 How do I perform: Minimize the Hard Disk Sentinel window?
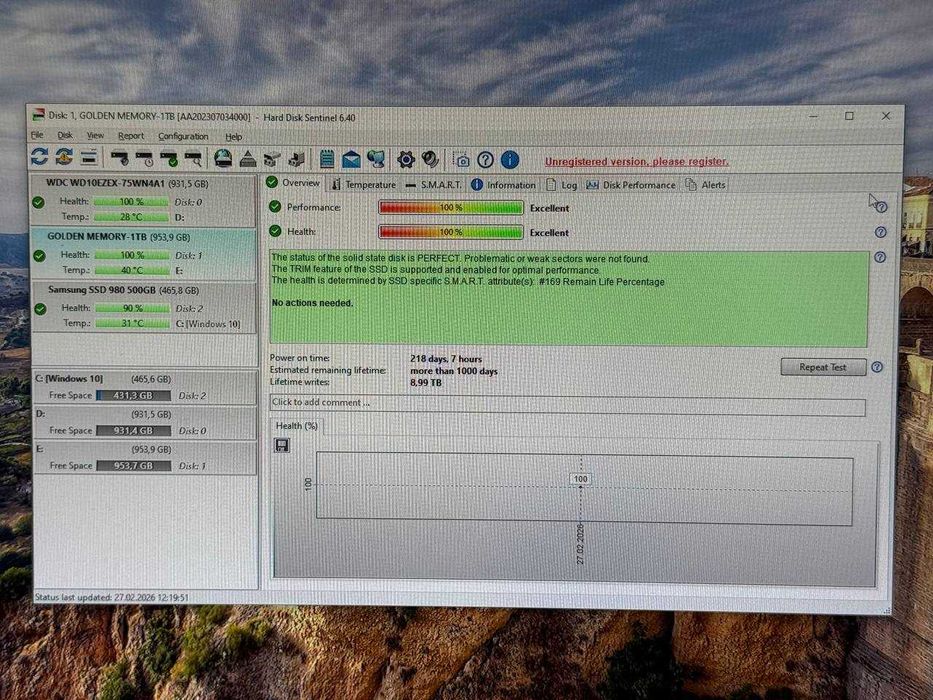813,116
